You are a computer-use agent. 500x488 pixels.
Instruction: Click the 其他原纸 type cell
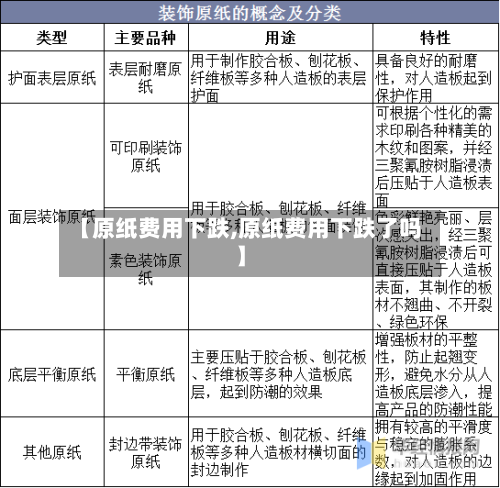(x=52, y=452)
